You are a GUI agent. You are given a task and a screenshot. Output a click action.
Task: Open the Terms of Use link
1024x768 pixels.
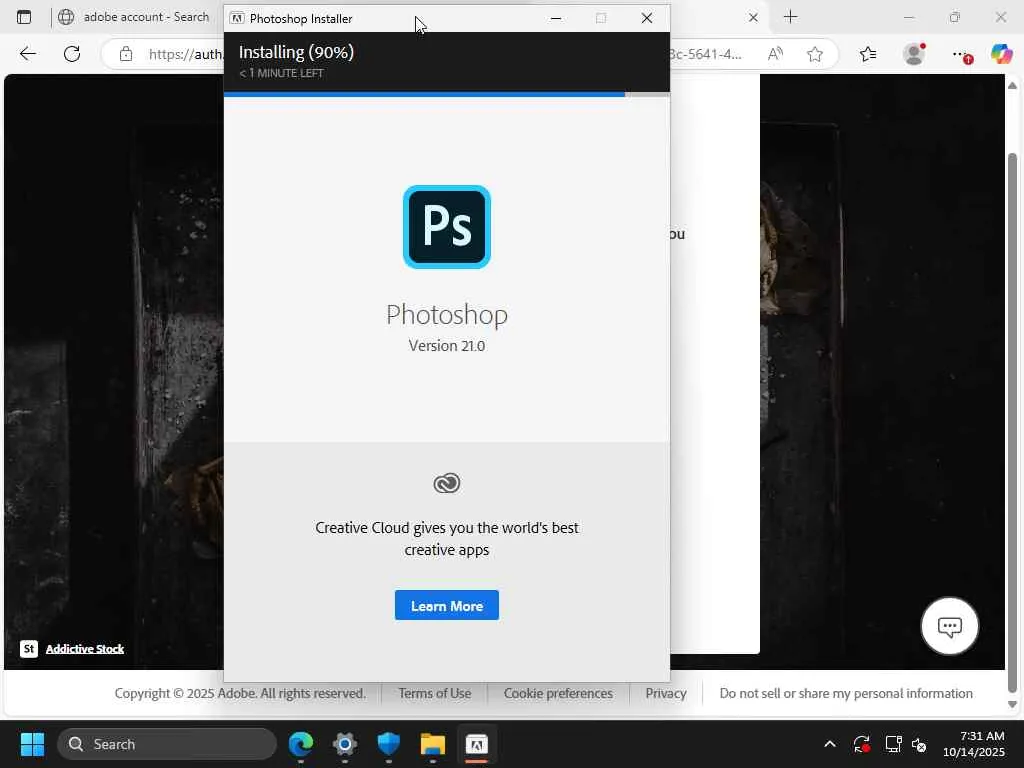point(434,693)
